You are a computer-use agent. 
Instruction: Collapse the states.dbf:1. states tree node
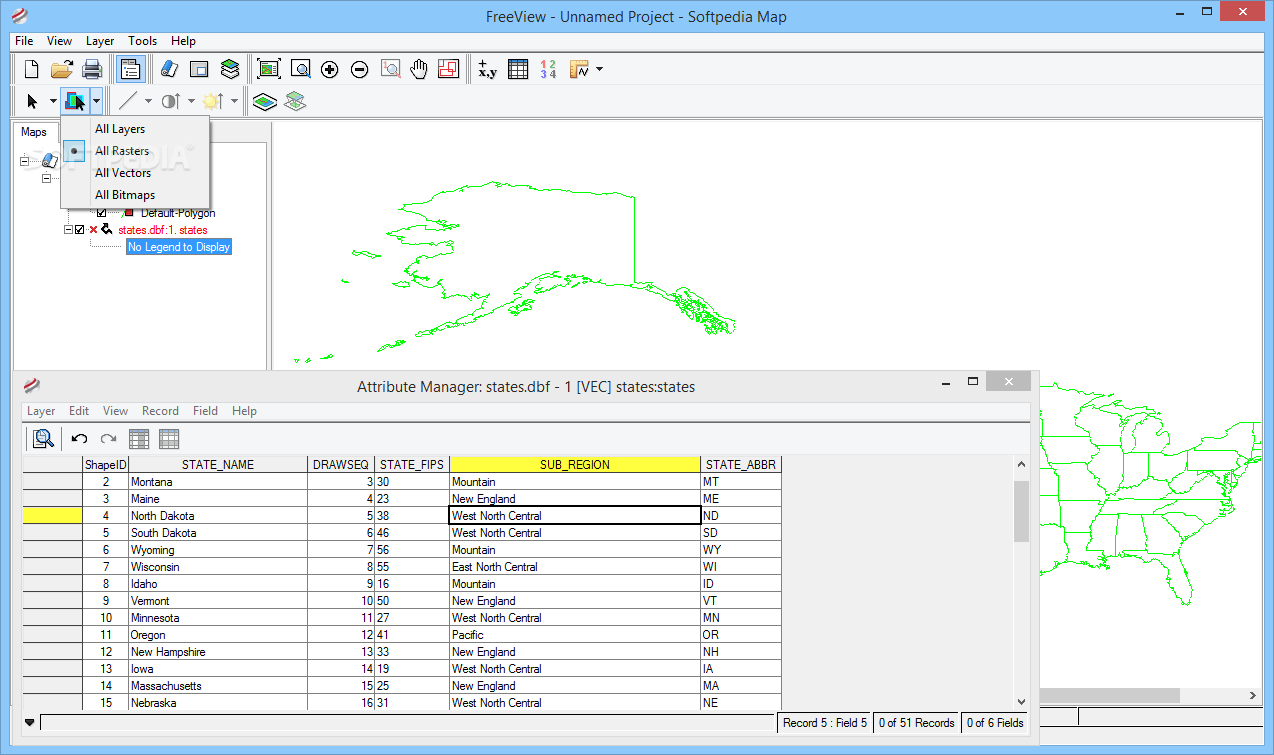click(x=69, y=230)
